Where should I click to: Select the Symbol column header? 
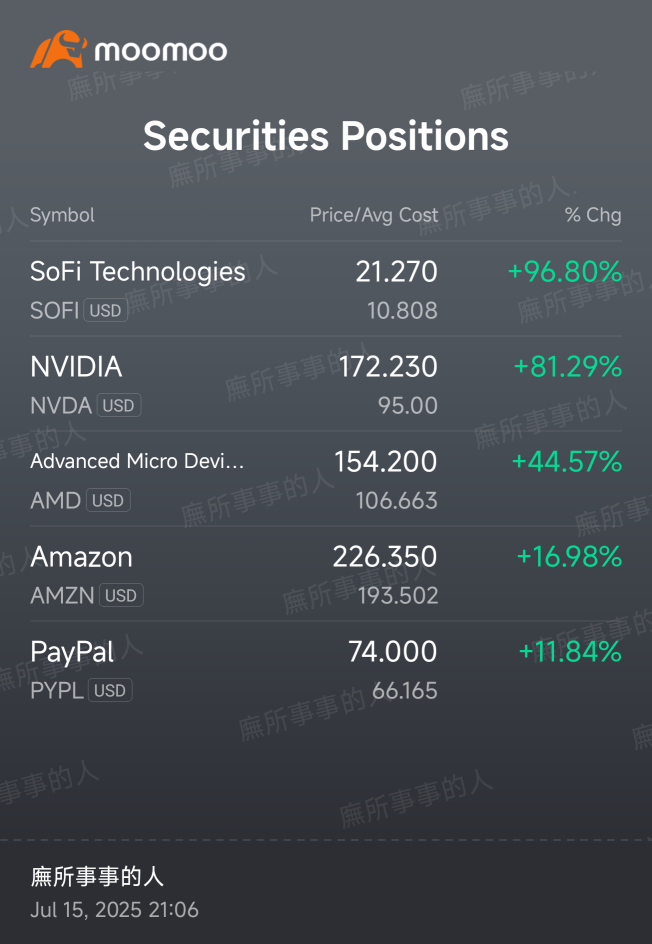[63, 215]
